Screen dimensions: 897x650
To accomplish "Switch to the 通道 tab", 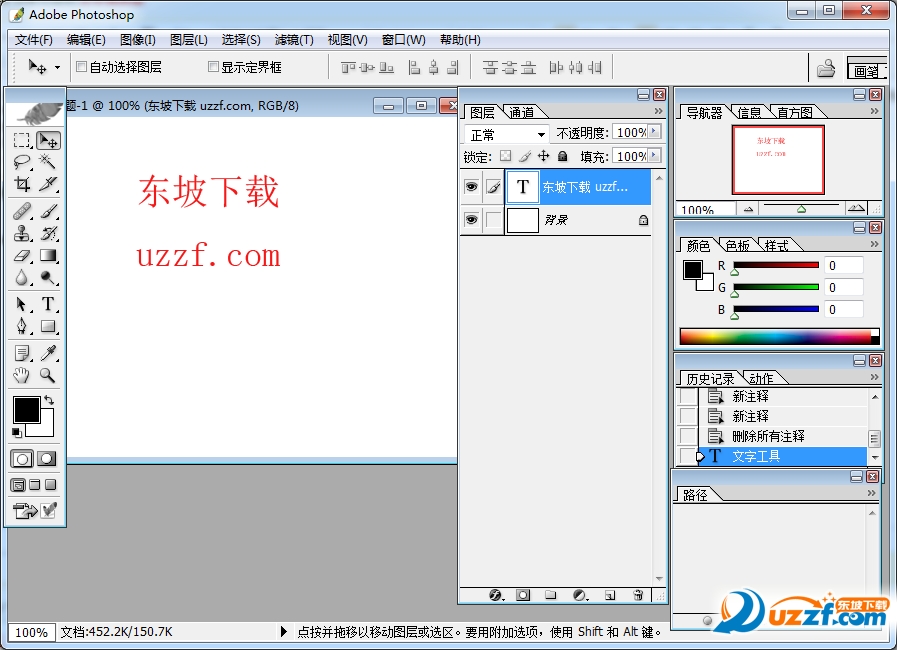I will pos(521,113).
